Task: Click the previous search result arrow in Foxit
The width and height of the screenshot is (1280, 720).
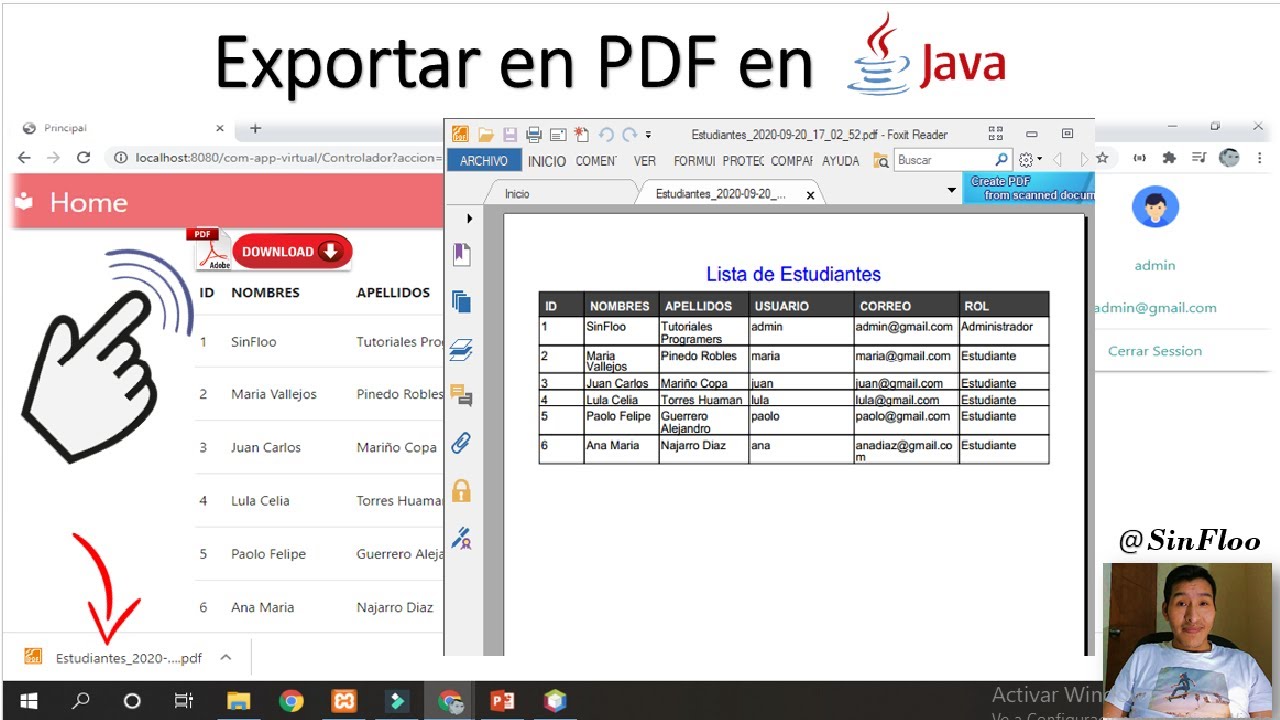Action: click(1057, 160)
